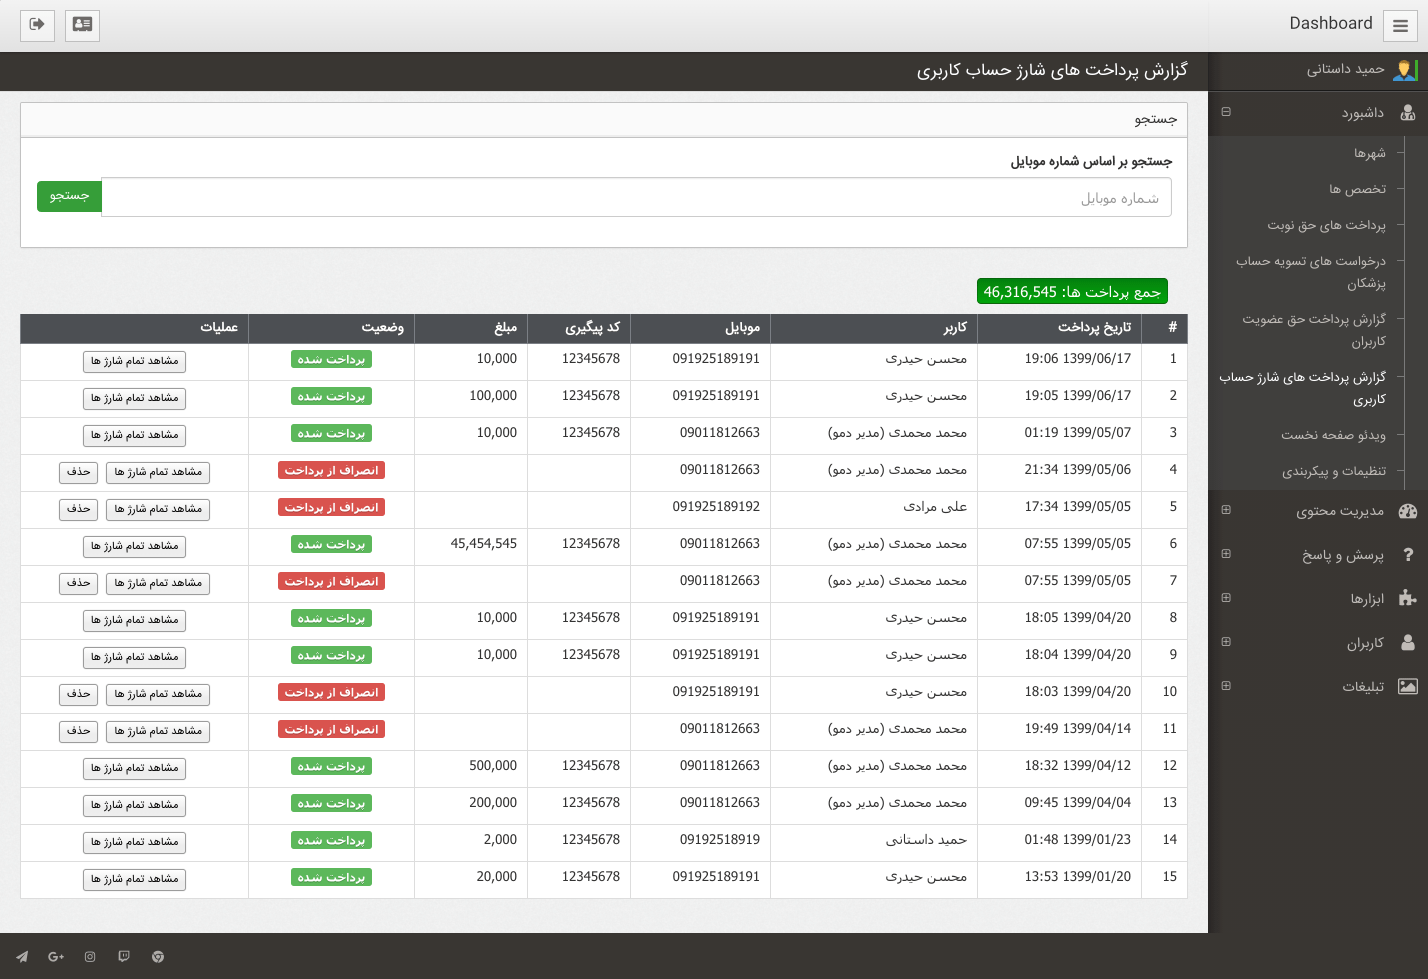1428x979 pixels.
Task: Select تنظیمات و پیکربندی in the sidebar
Action: (1333, 471)
